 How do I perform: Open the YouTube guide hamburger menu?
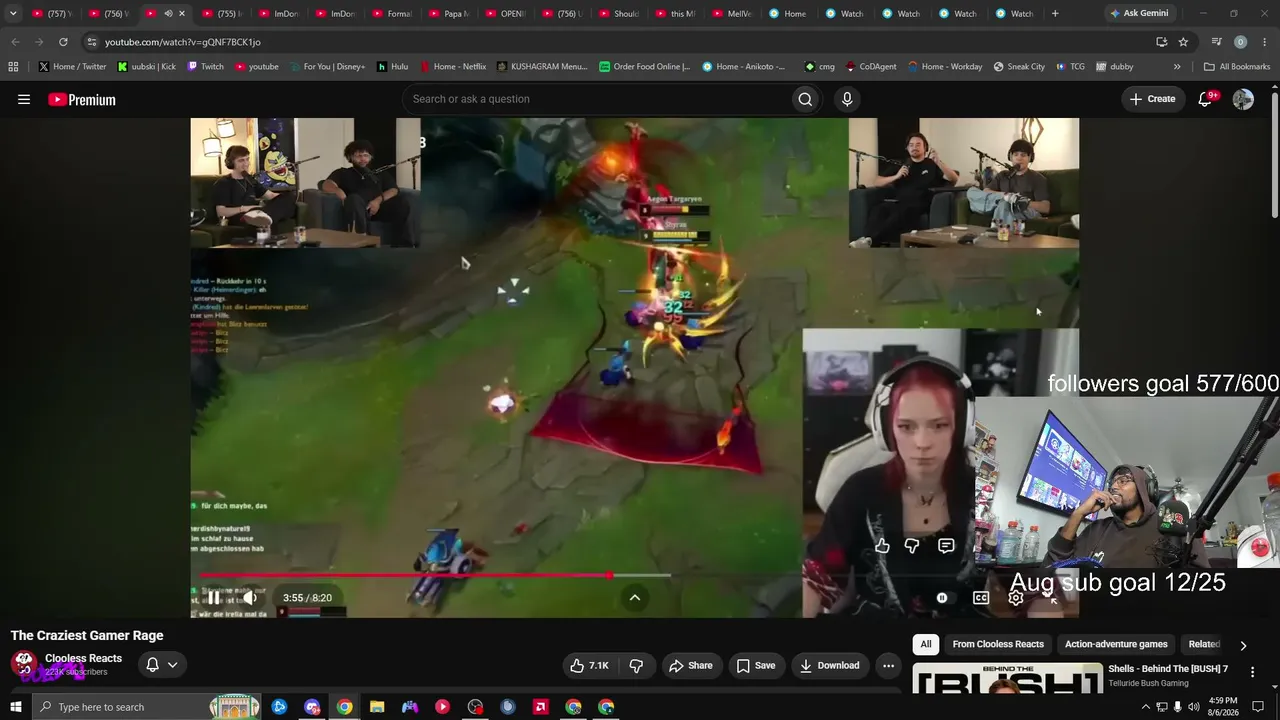coord(24,99)
